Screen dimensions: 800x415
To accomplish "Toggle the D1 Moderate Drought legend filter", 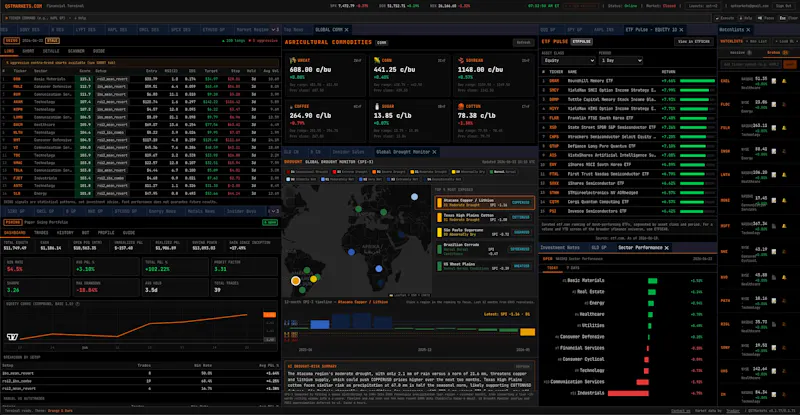I will pyautogui.click(x=429, y=172).
